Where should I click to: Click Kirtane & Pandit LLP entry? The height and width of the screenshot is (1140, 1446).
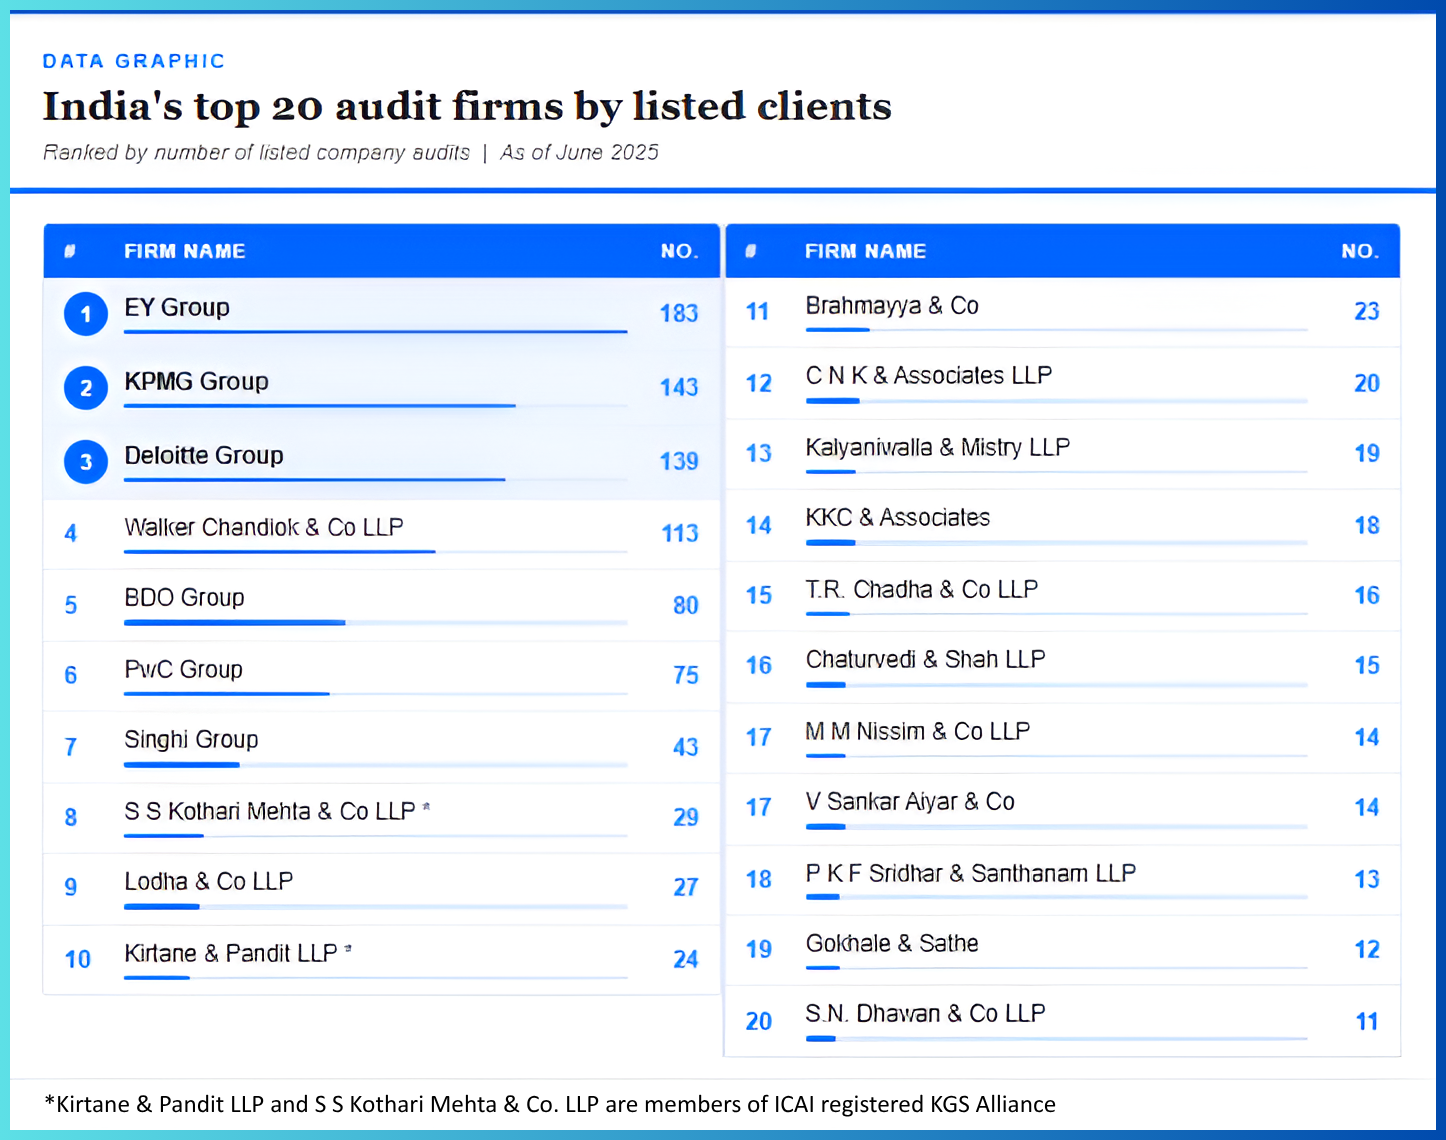[231, 953]
